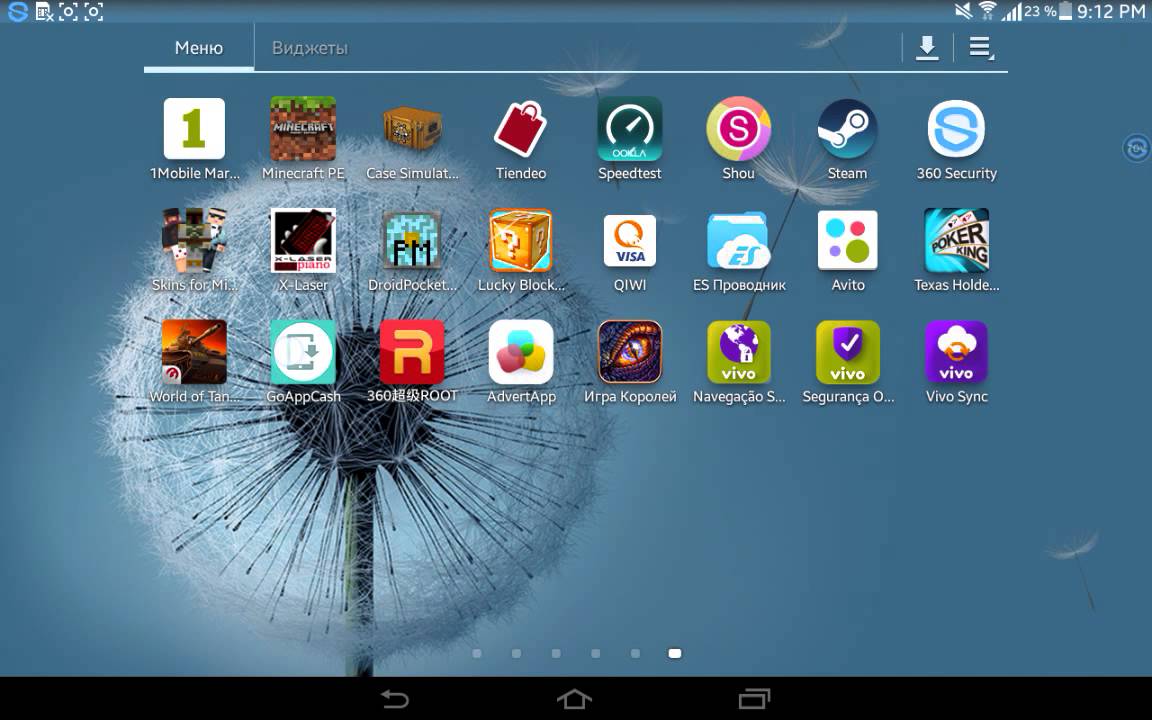Screen dimensions: 1152x720
Task: Tap the 360 Security status bar notification icon
Action: 18,11
